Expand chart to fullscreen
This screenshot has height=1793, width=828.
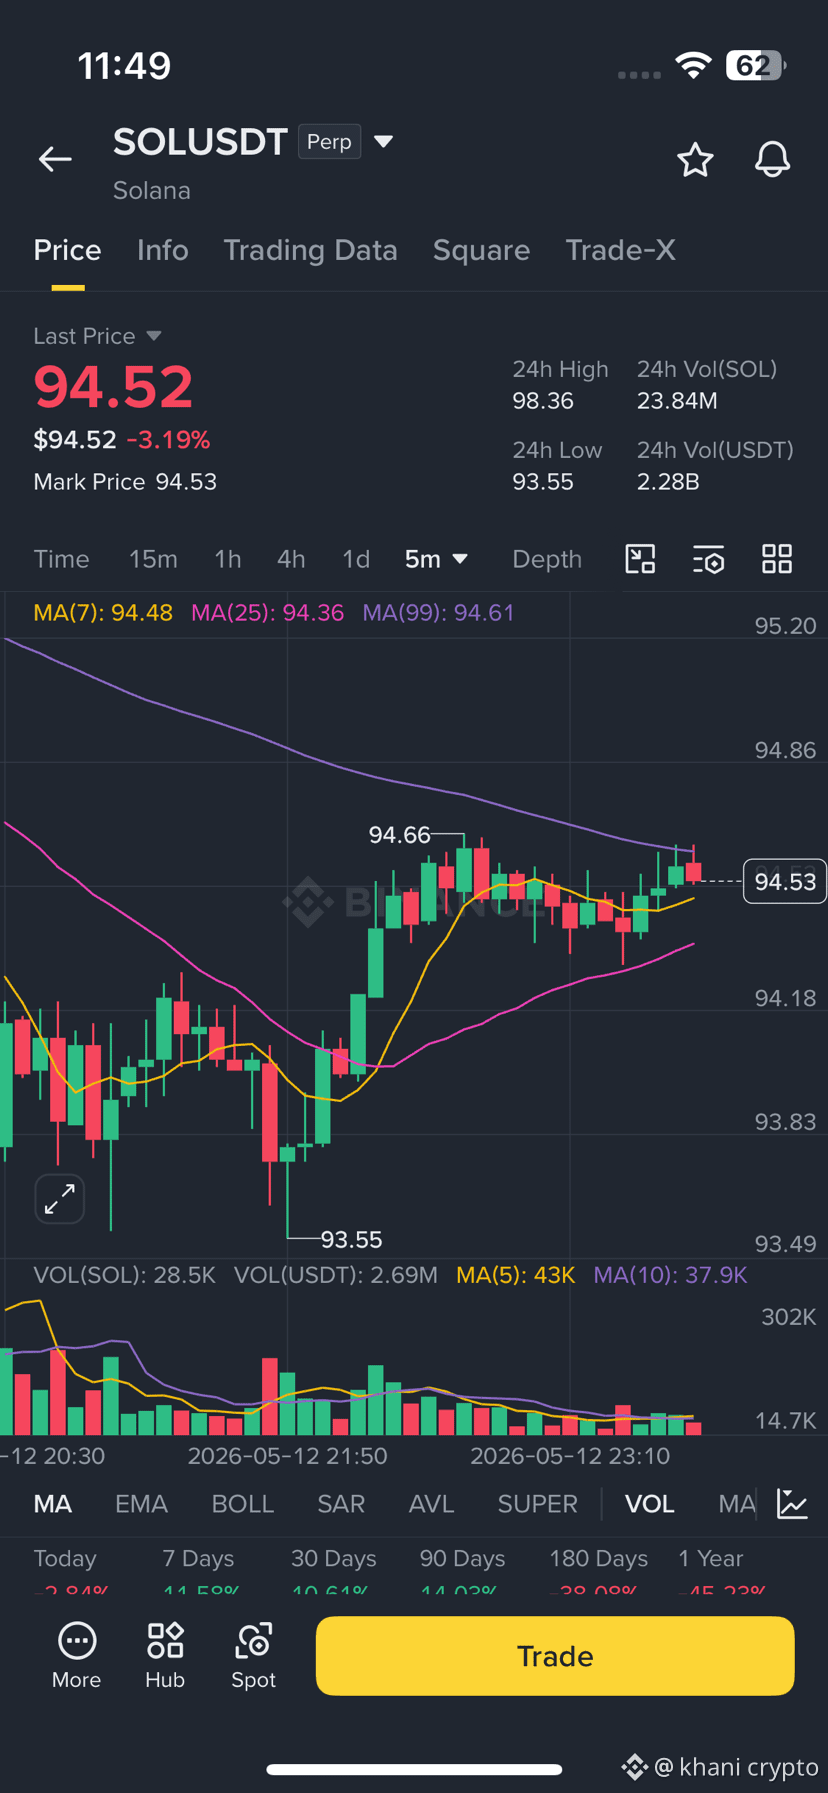click(x=60, y=1198)
